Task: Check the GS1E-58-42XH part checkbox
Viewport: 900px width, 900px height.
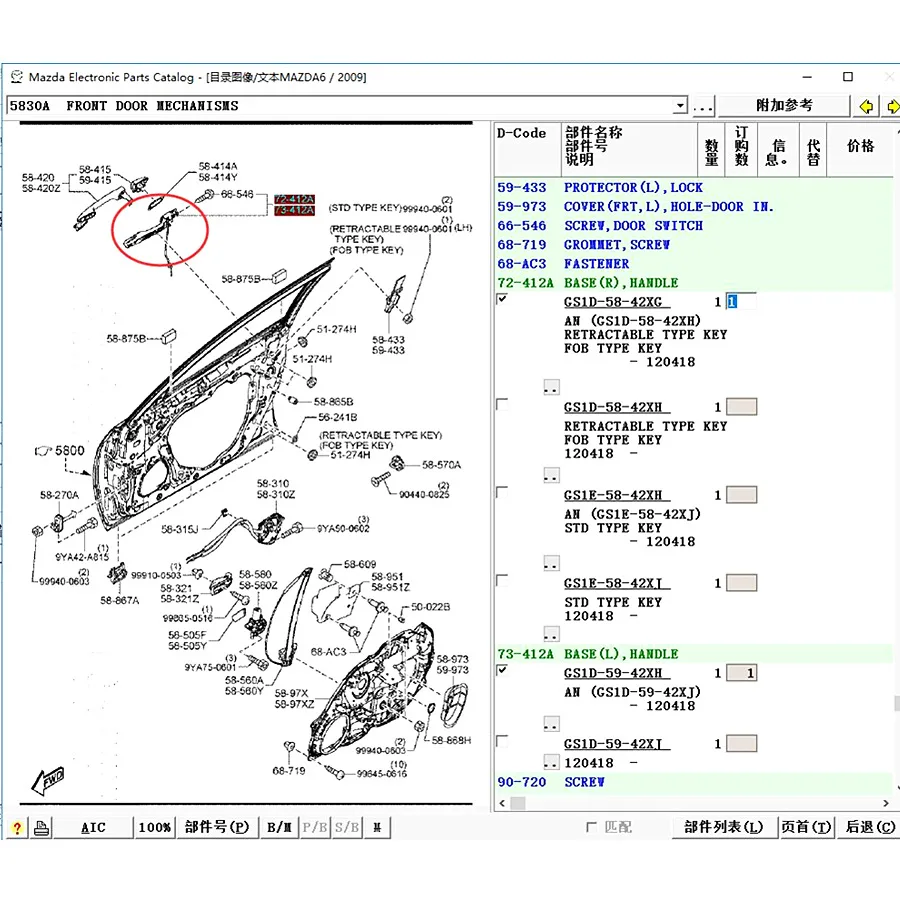Action: pos(502,492)
